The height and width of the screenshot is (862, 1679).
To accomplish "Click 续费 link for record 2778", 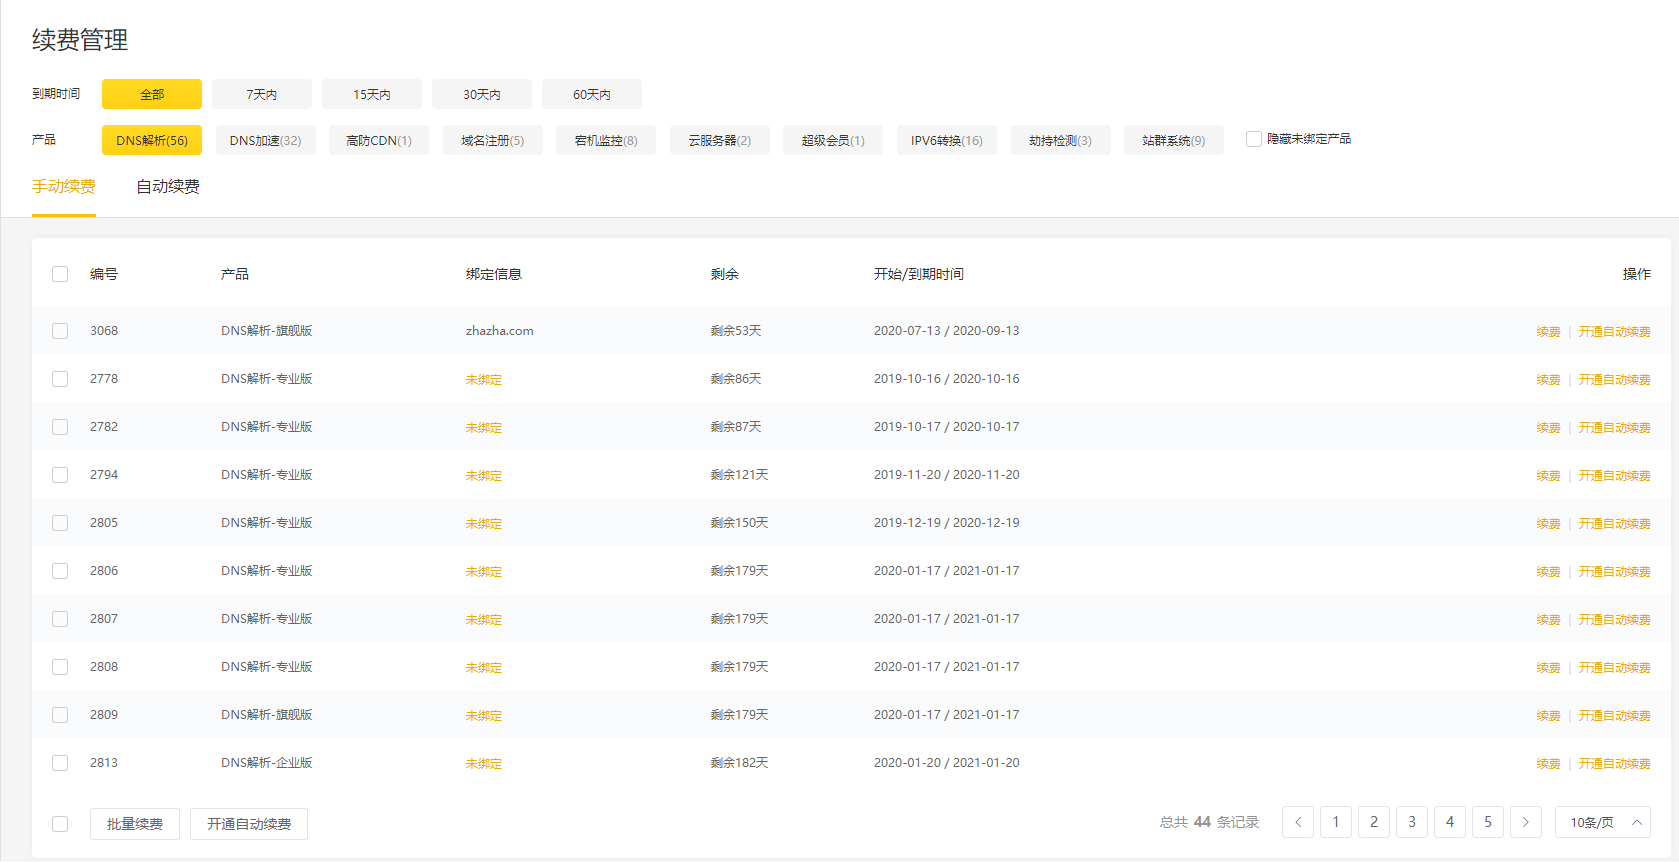I will (x=1548, y=380).
